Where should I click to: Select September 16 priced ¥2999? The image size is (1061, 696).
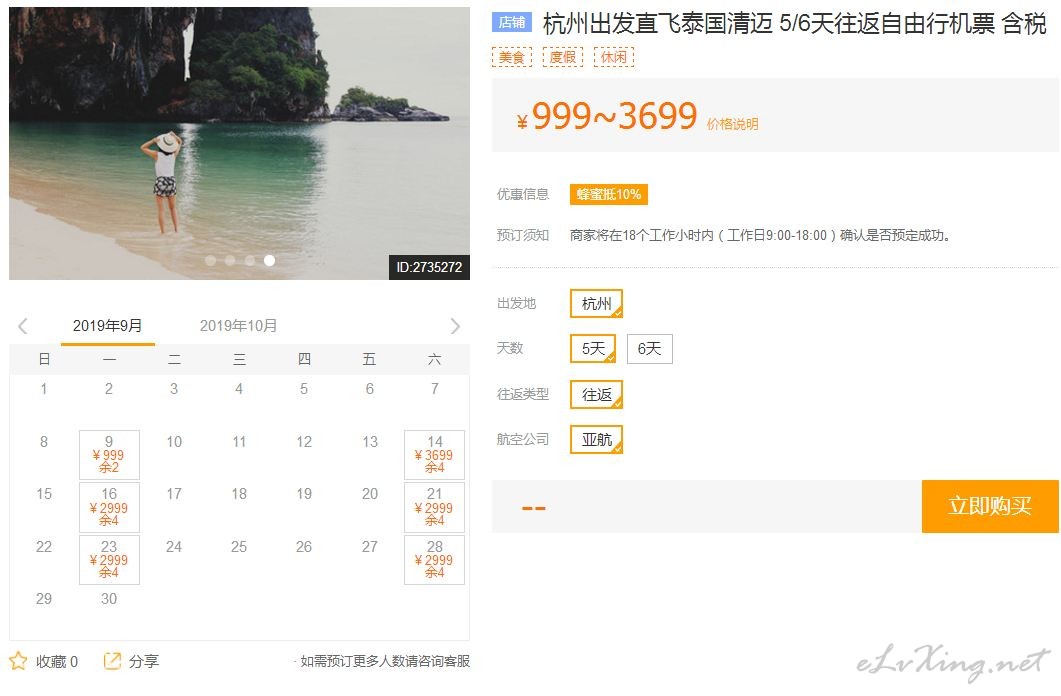coord(109,507)
